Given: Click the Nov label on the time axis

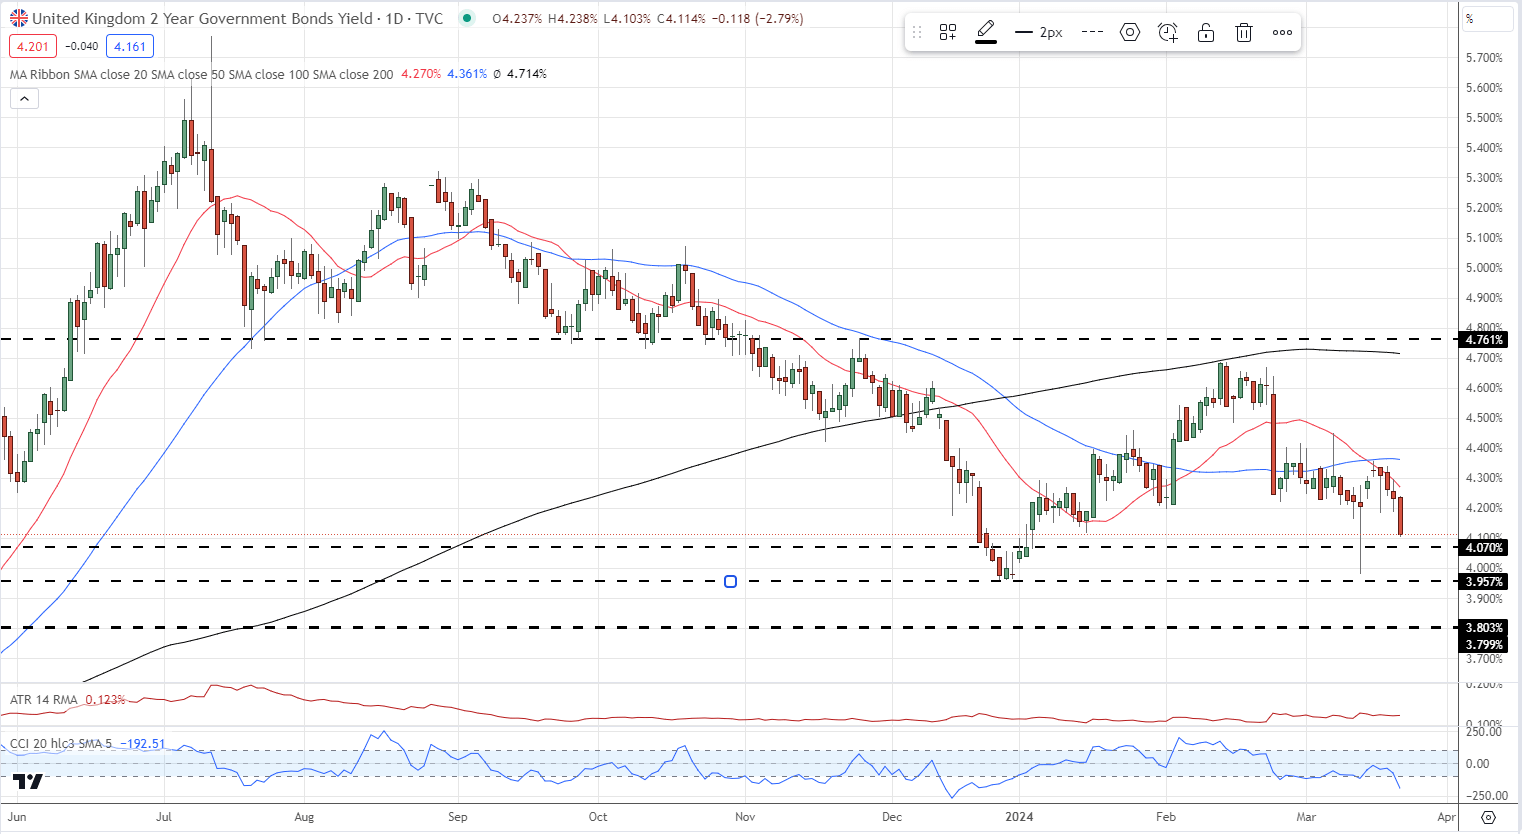Looking at the screenshot, I should [745, 817].
